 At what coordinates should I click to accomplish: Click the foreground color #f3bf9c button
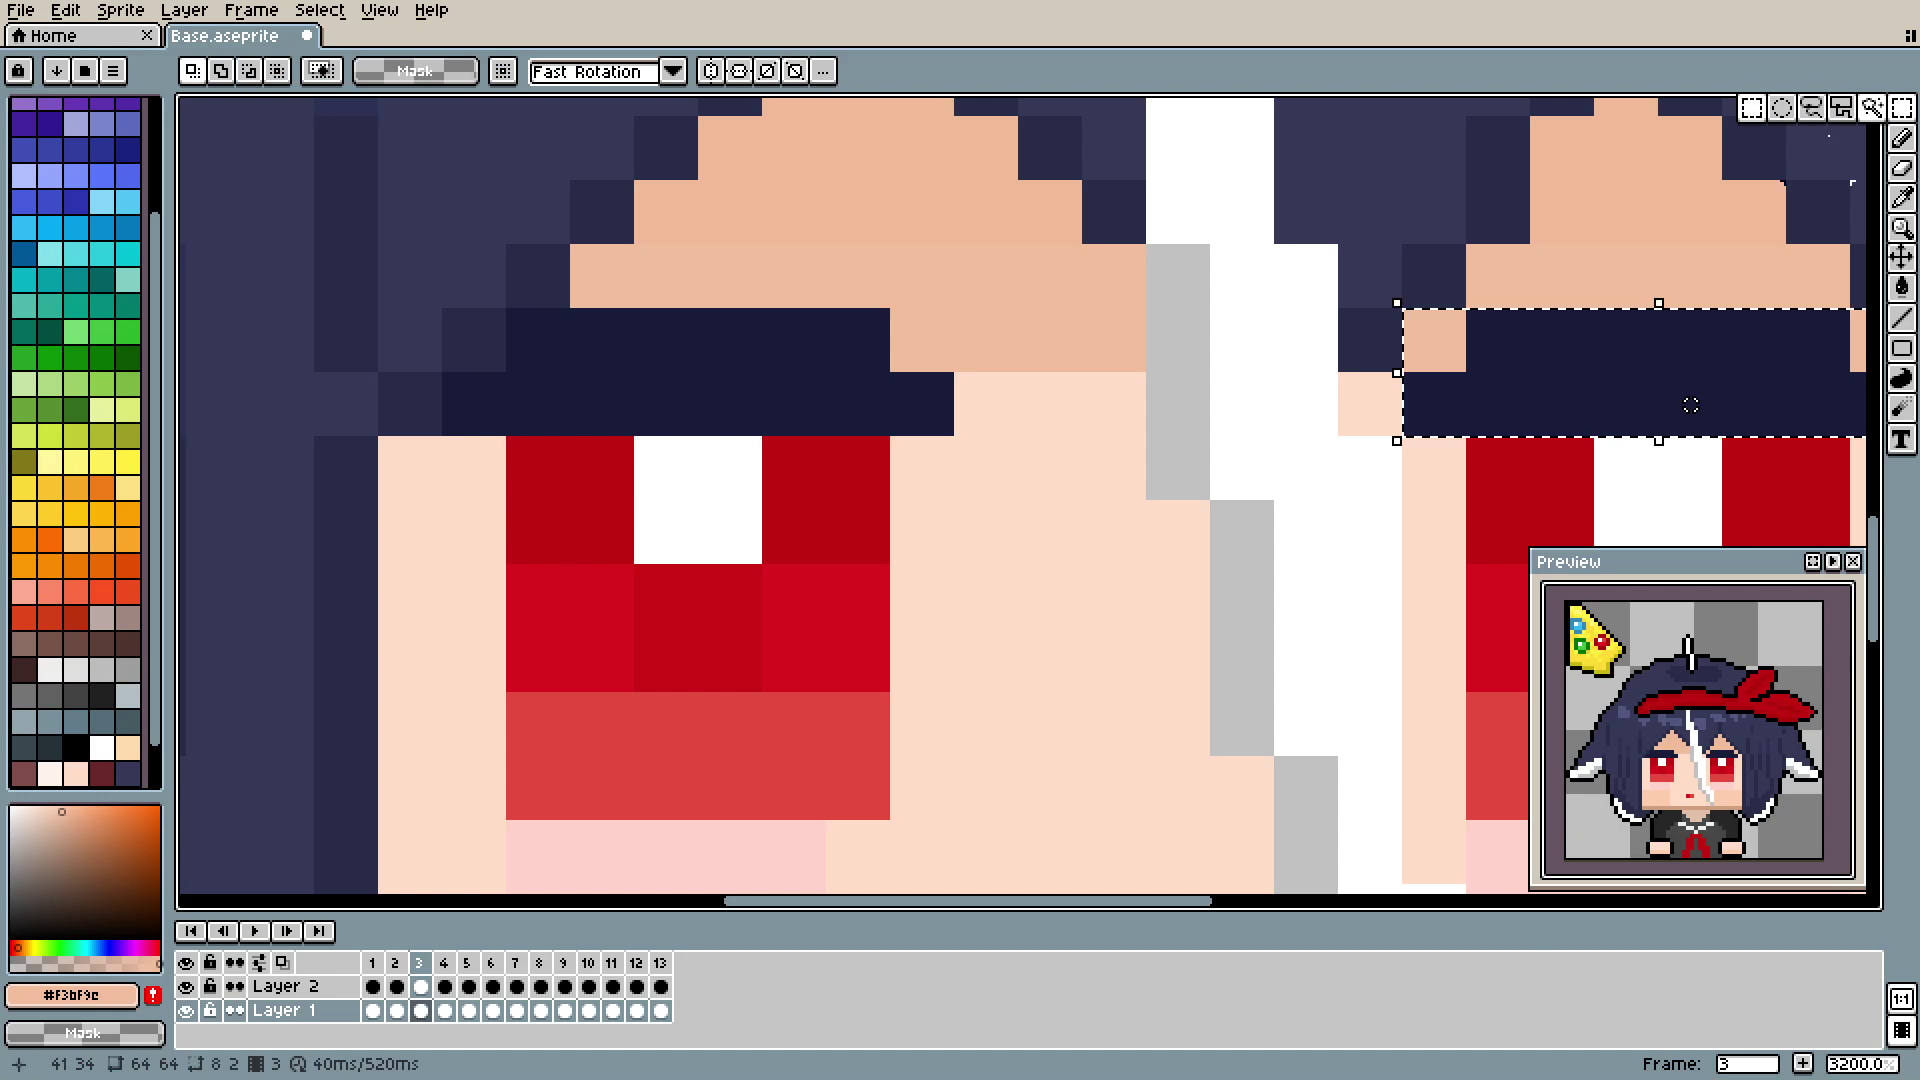72,995
